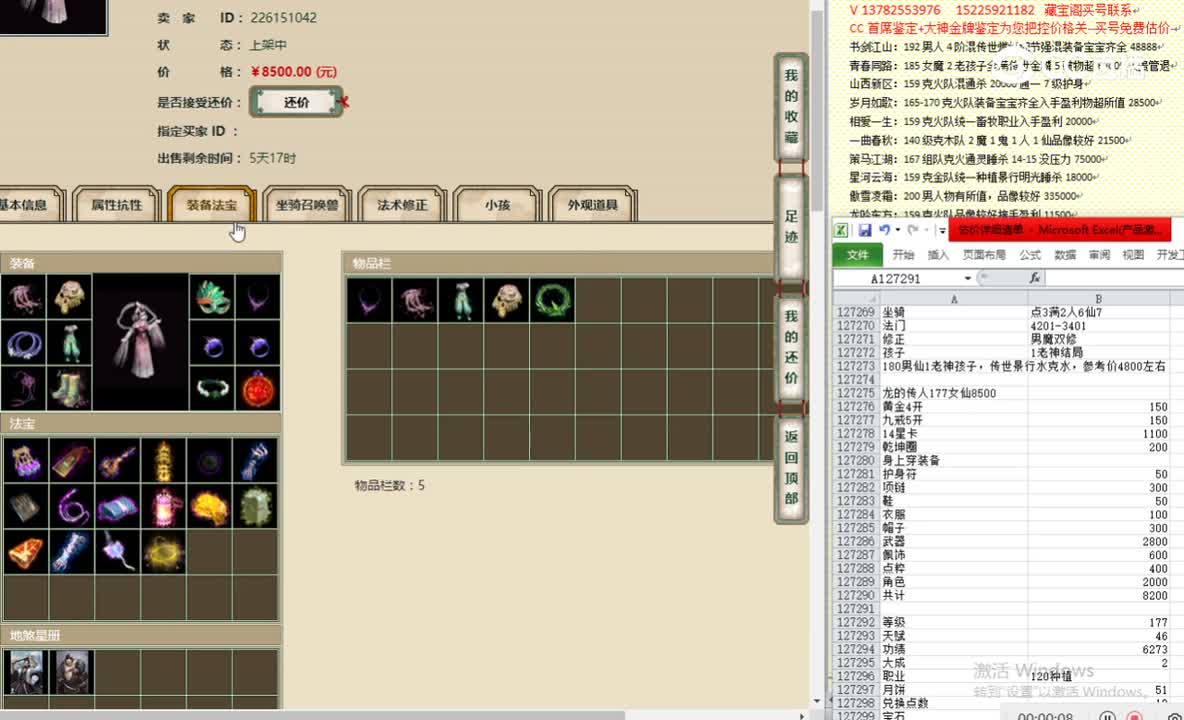Click the purple whip treasure icon
This screenshot has width=1184, height=720.
(x=71, y=506)
